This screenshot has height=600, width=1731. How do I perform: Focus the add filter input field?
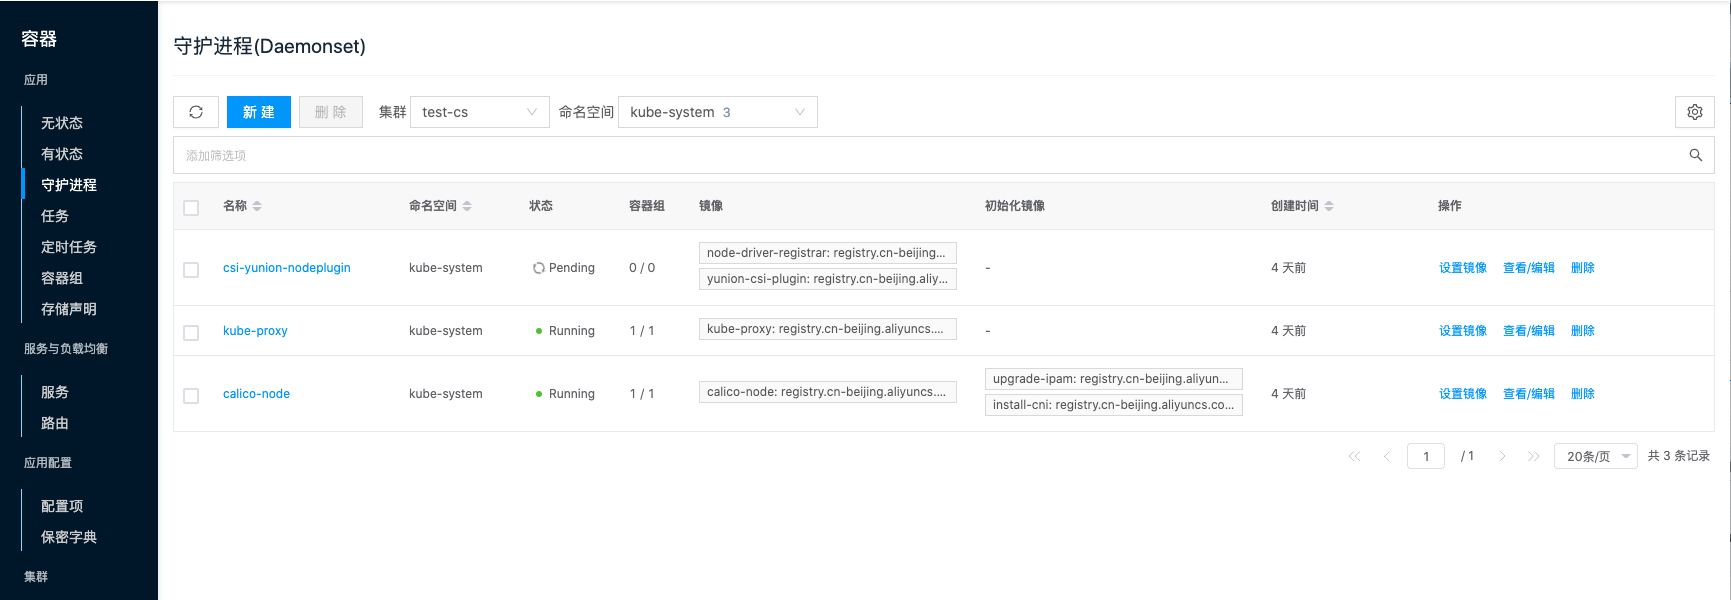click(x=930, y=155)
